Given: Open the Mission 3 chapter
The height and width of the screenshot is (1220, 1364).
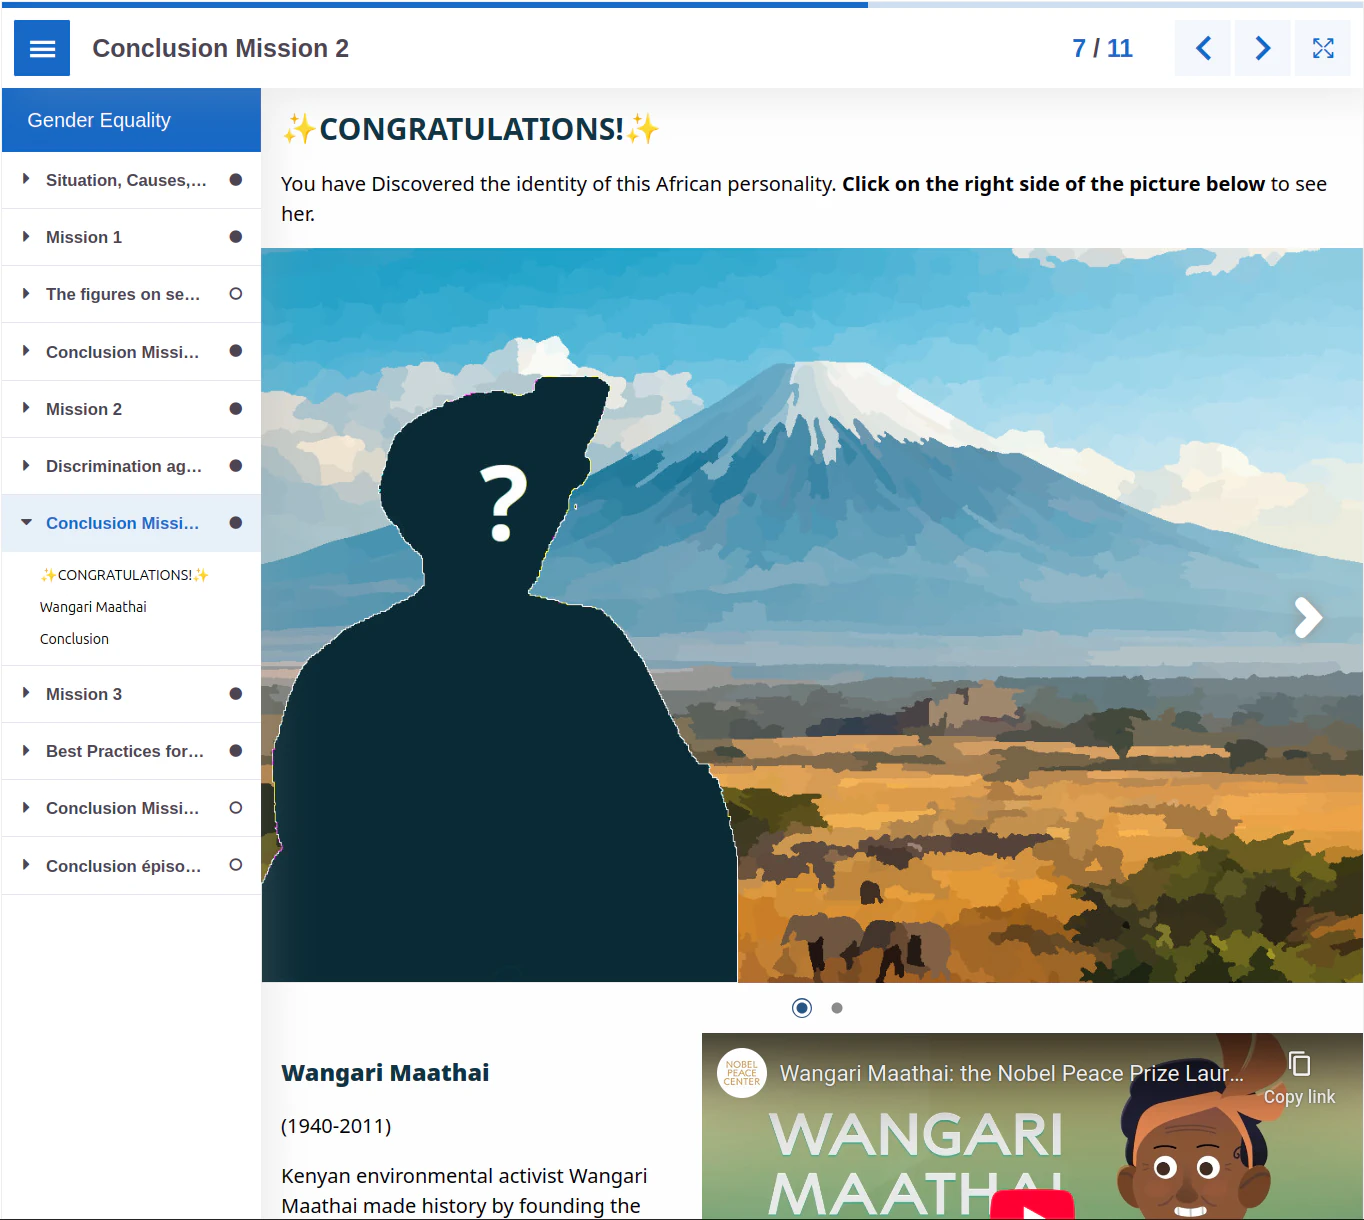Looking at the screenshot, I should click(84, 694).
